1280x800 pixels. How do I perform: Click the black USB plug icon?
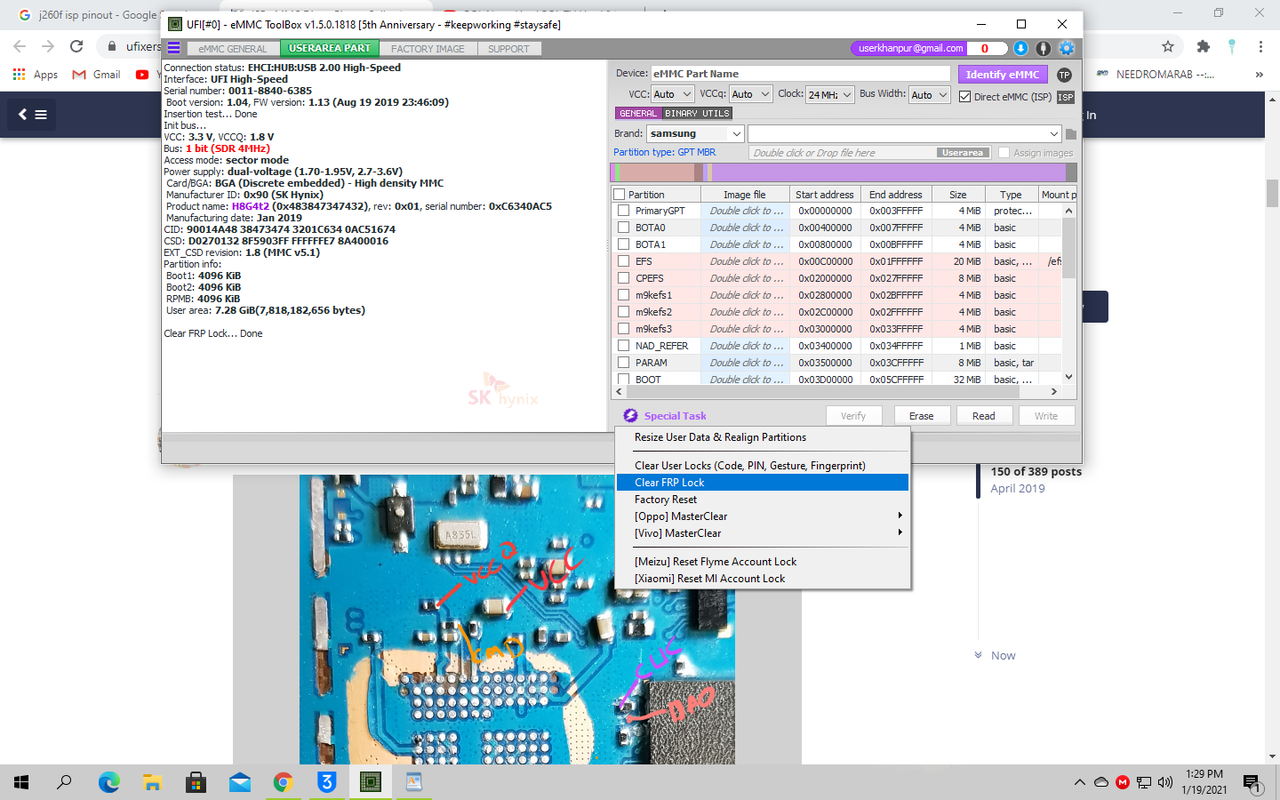tap(1044, 48)
